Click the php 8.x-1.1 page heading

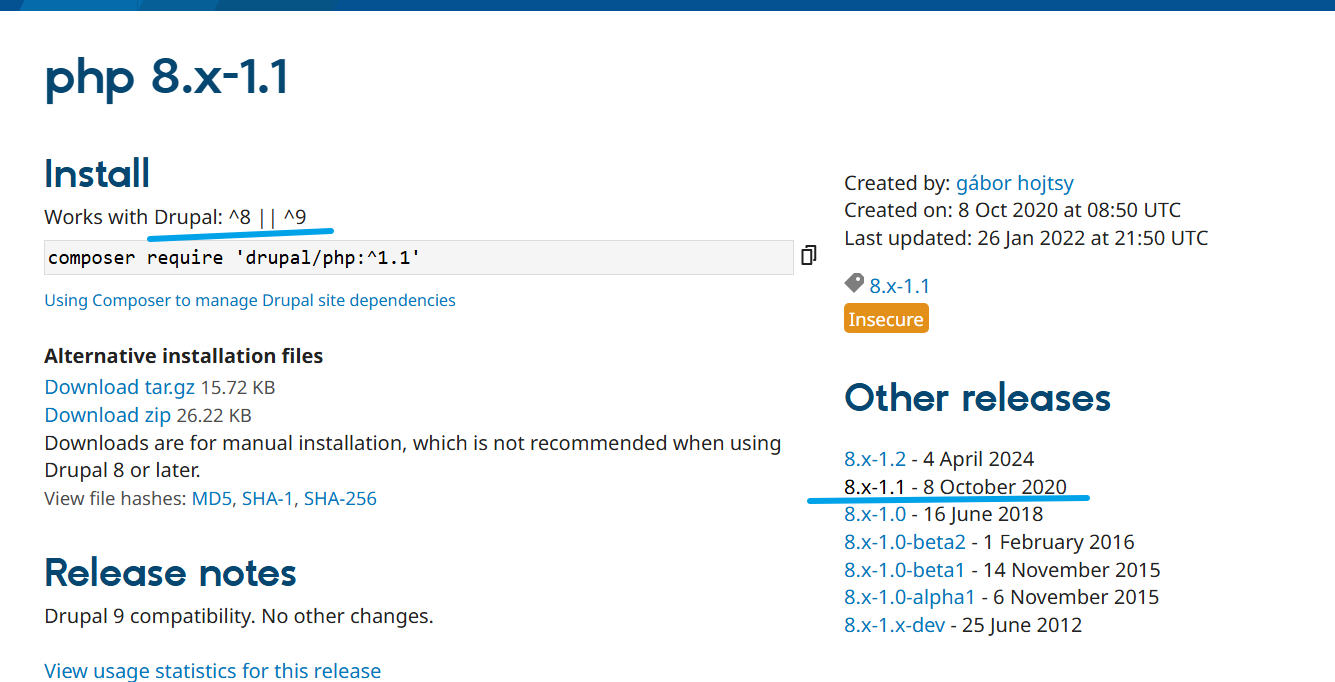167,78
